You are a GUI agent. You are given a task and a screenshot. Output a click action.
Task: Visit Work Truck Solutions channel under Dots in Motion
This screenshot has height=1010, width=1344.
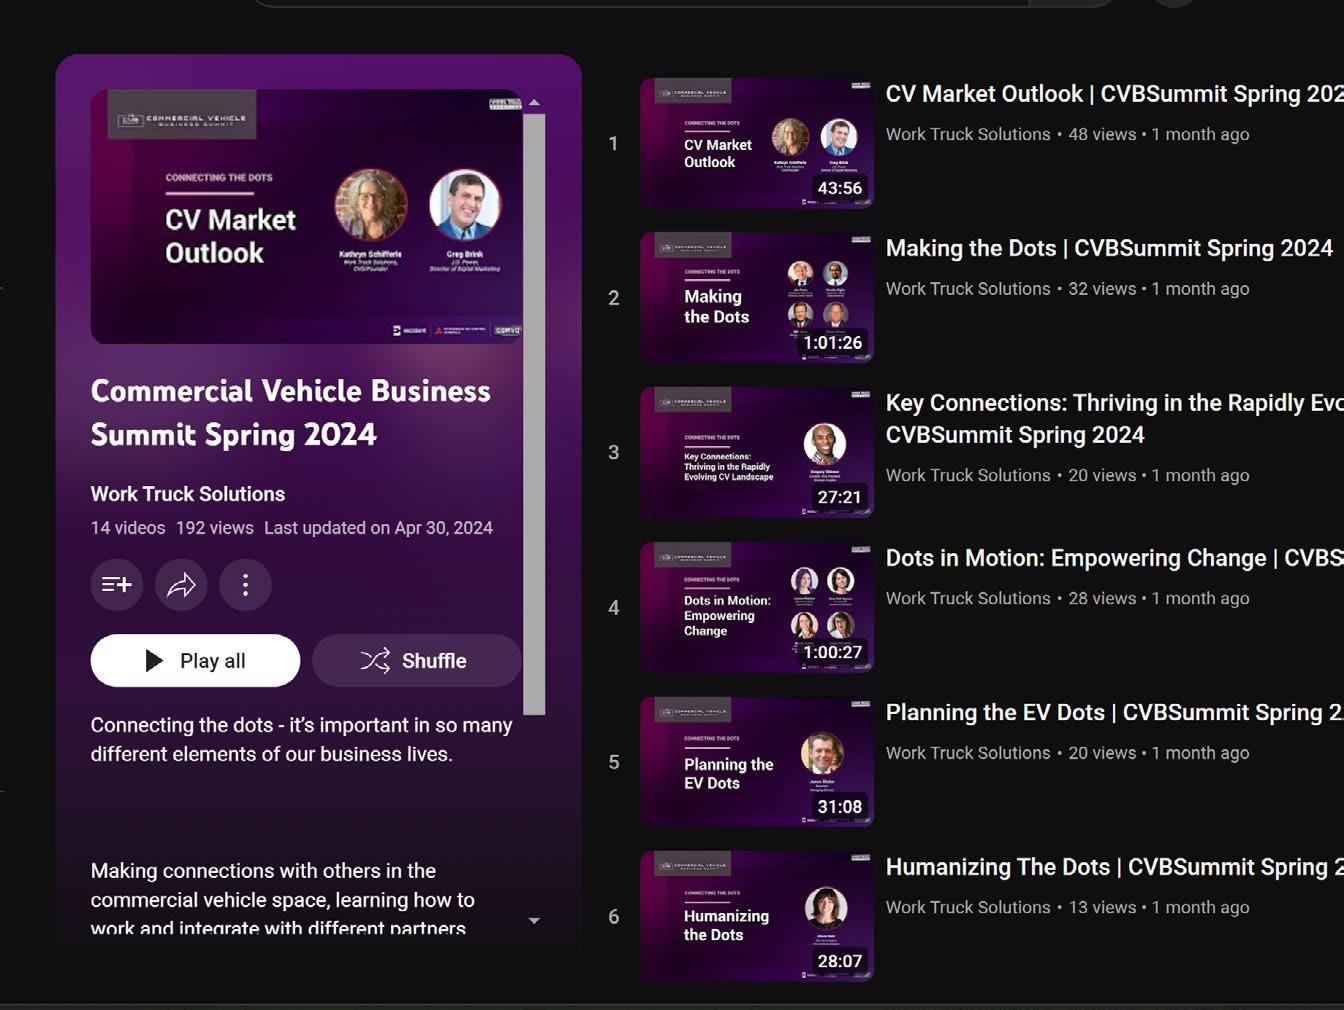click(968, 598)
